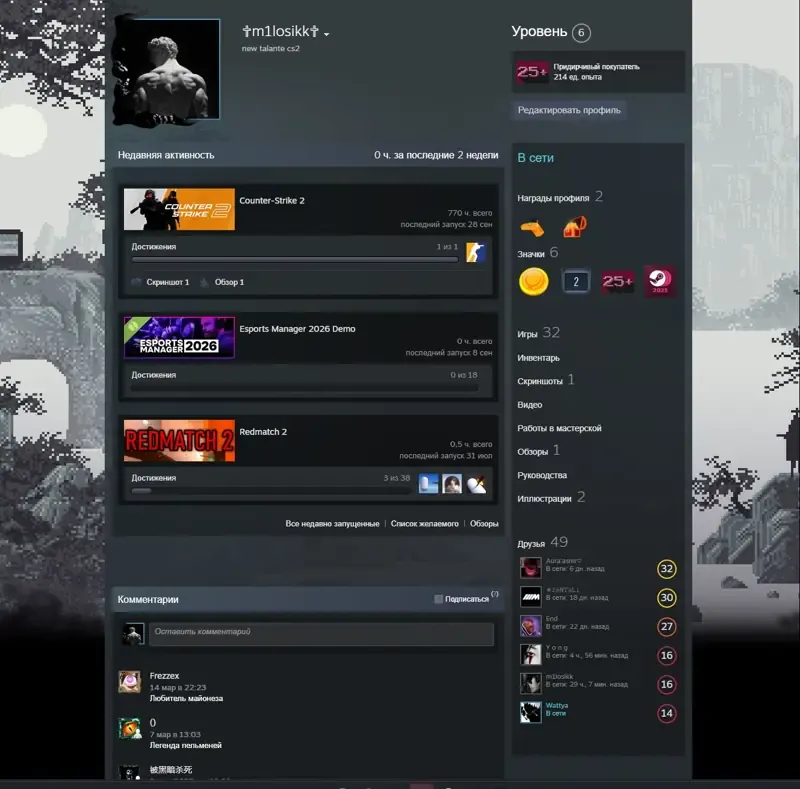Open Frezzex commenter avatar
This screenshot has width=800, height=789.
[x=130, y=682]
